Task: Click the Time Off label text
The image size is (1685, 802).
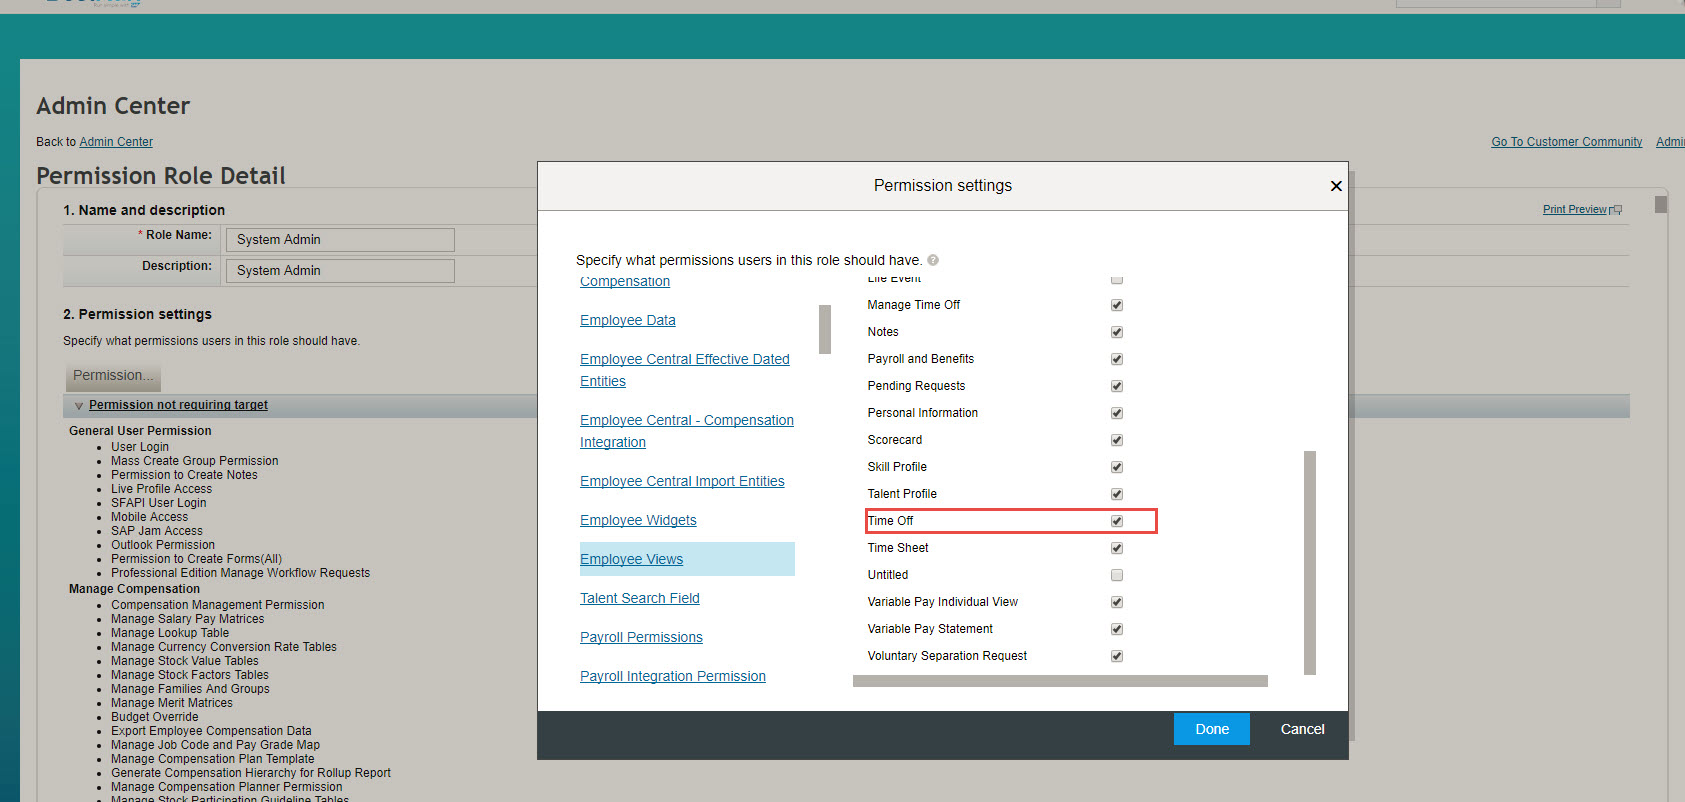Action: [890, 521]
